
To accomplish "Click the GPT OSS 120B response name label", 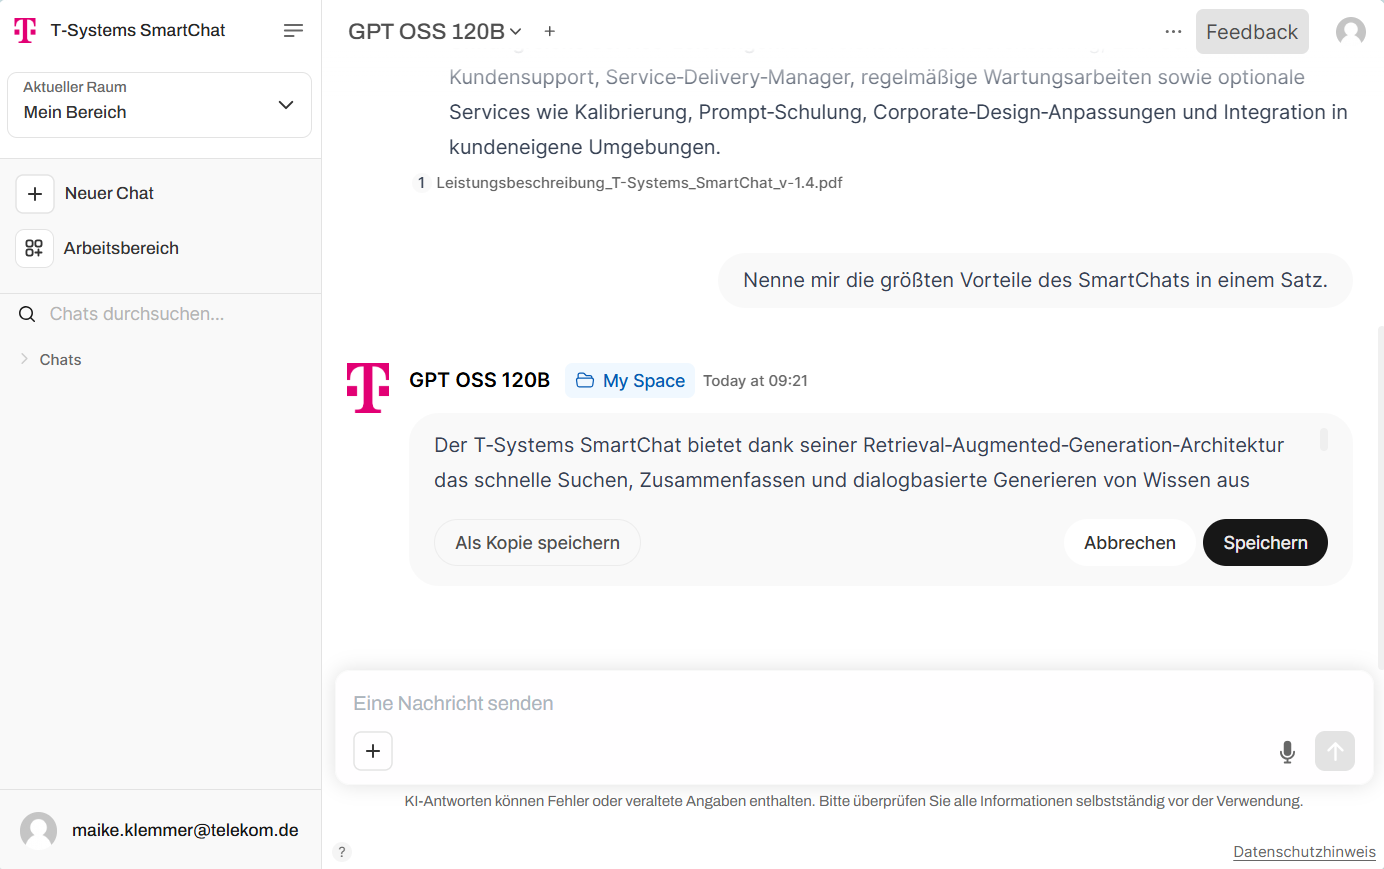I will [x=479, y=380].
